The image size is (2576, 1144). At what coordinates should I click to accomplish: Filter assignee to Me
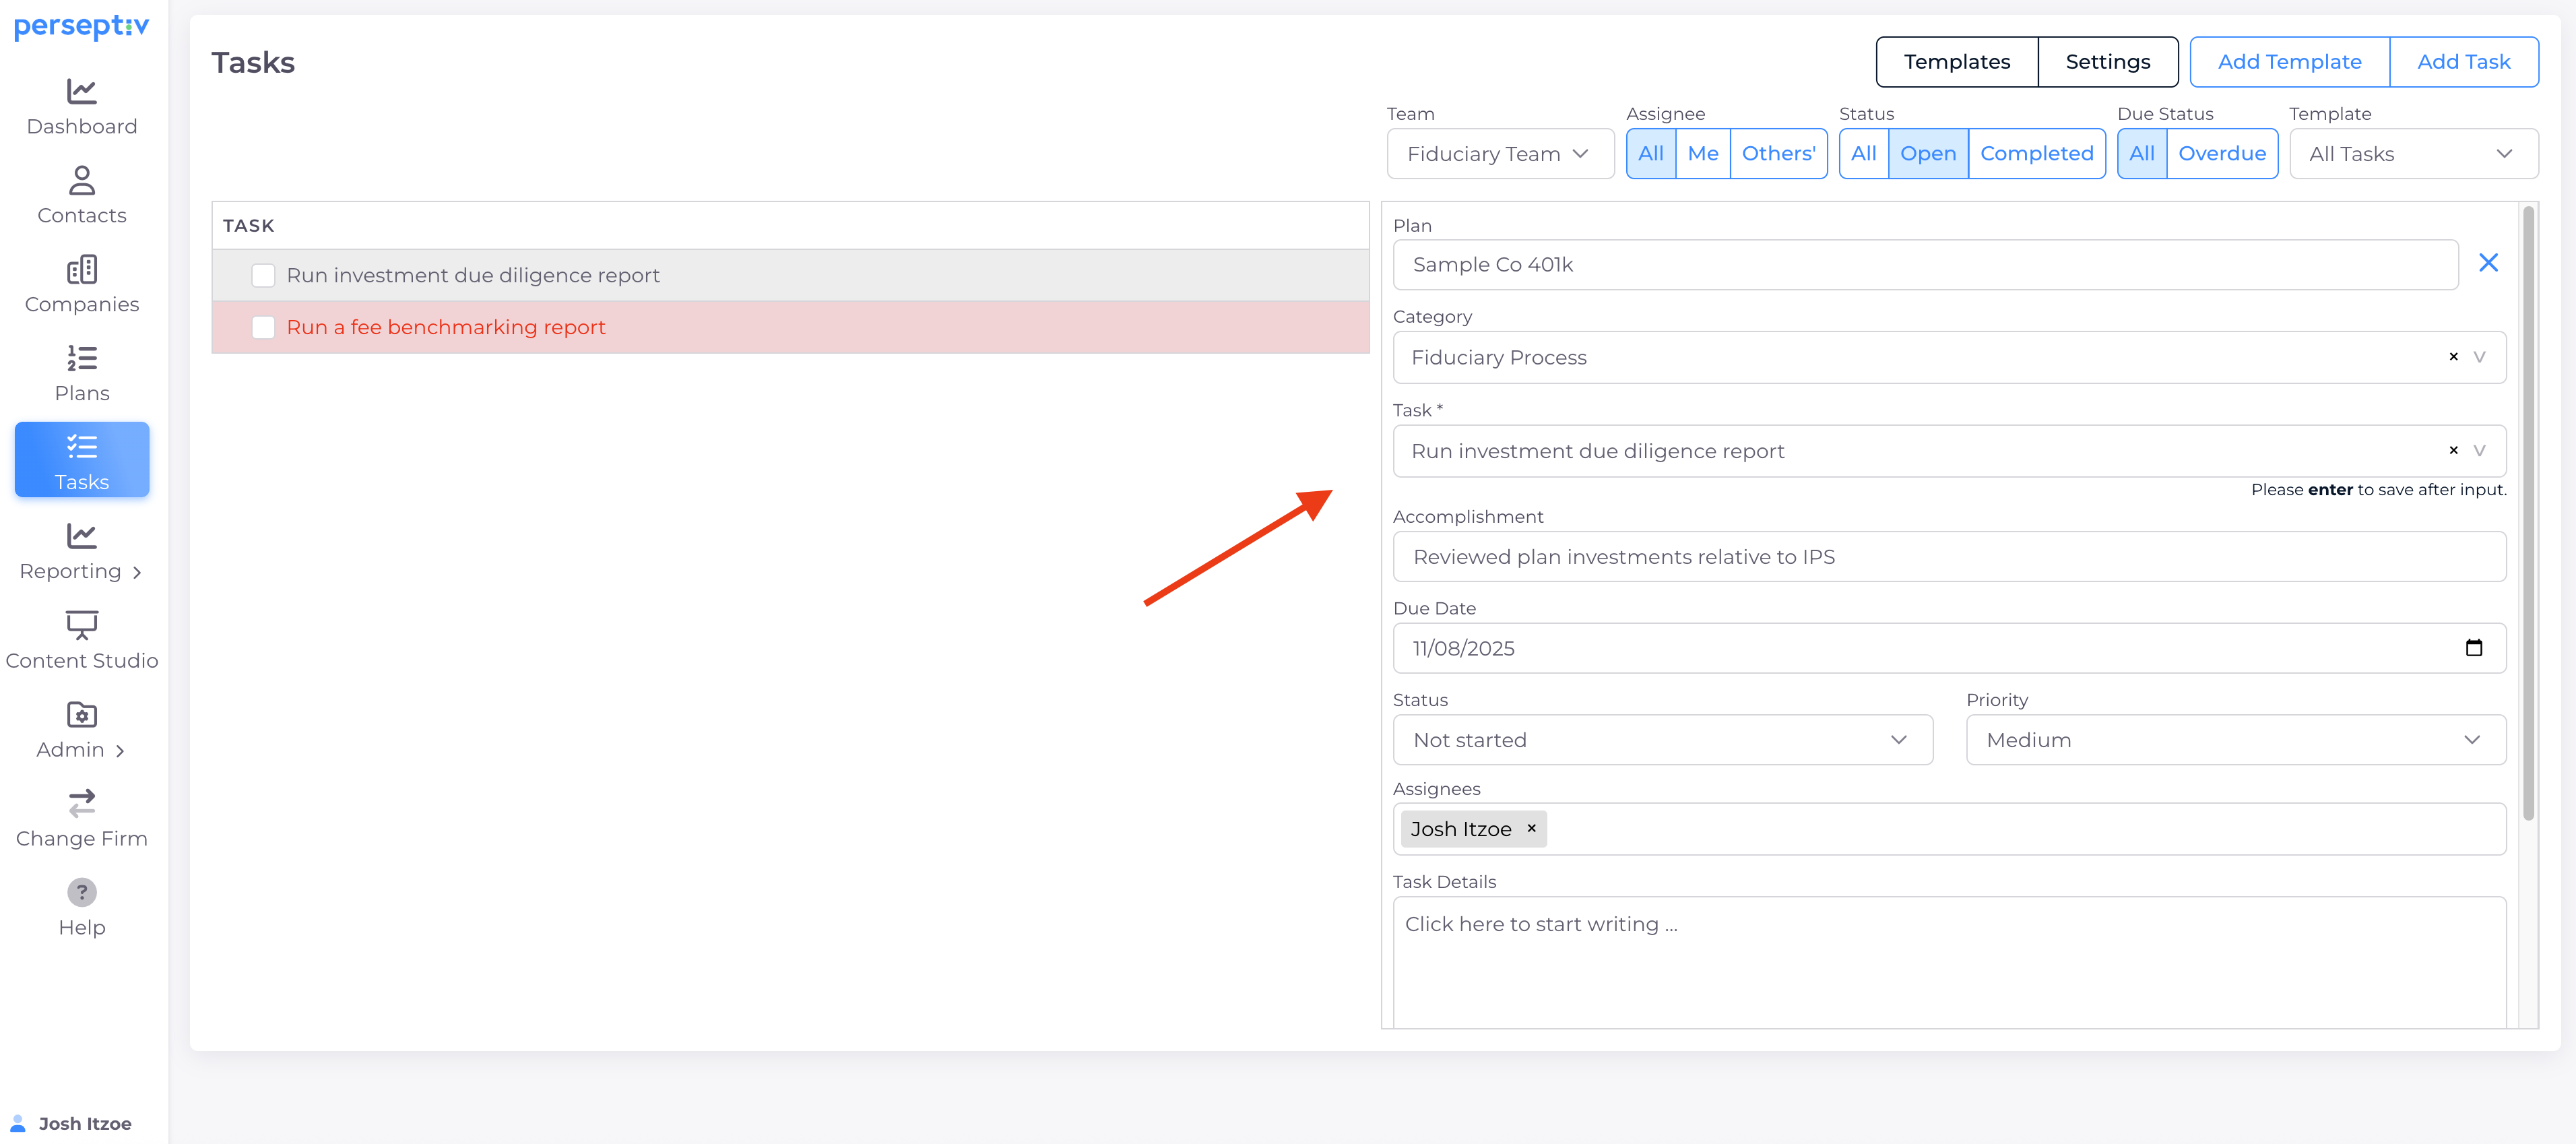(1702, 154)
